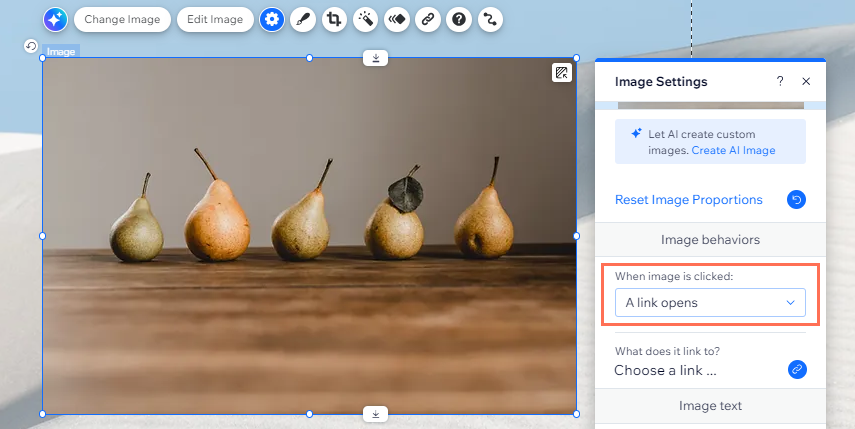The height and width of the screenshot is (429, 855).
Task: Open the Design paintbrush icon
Action: 303,19
